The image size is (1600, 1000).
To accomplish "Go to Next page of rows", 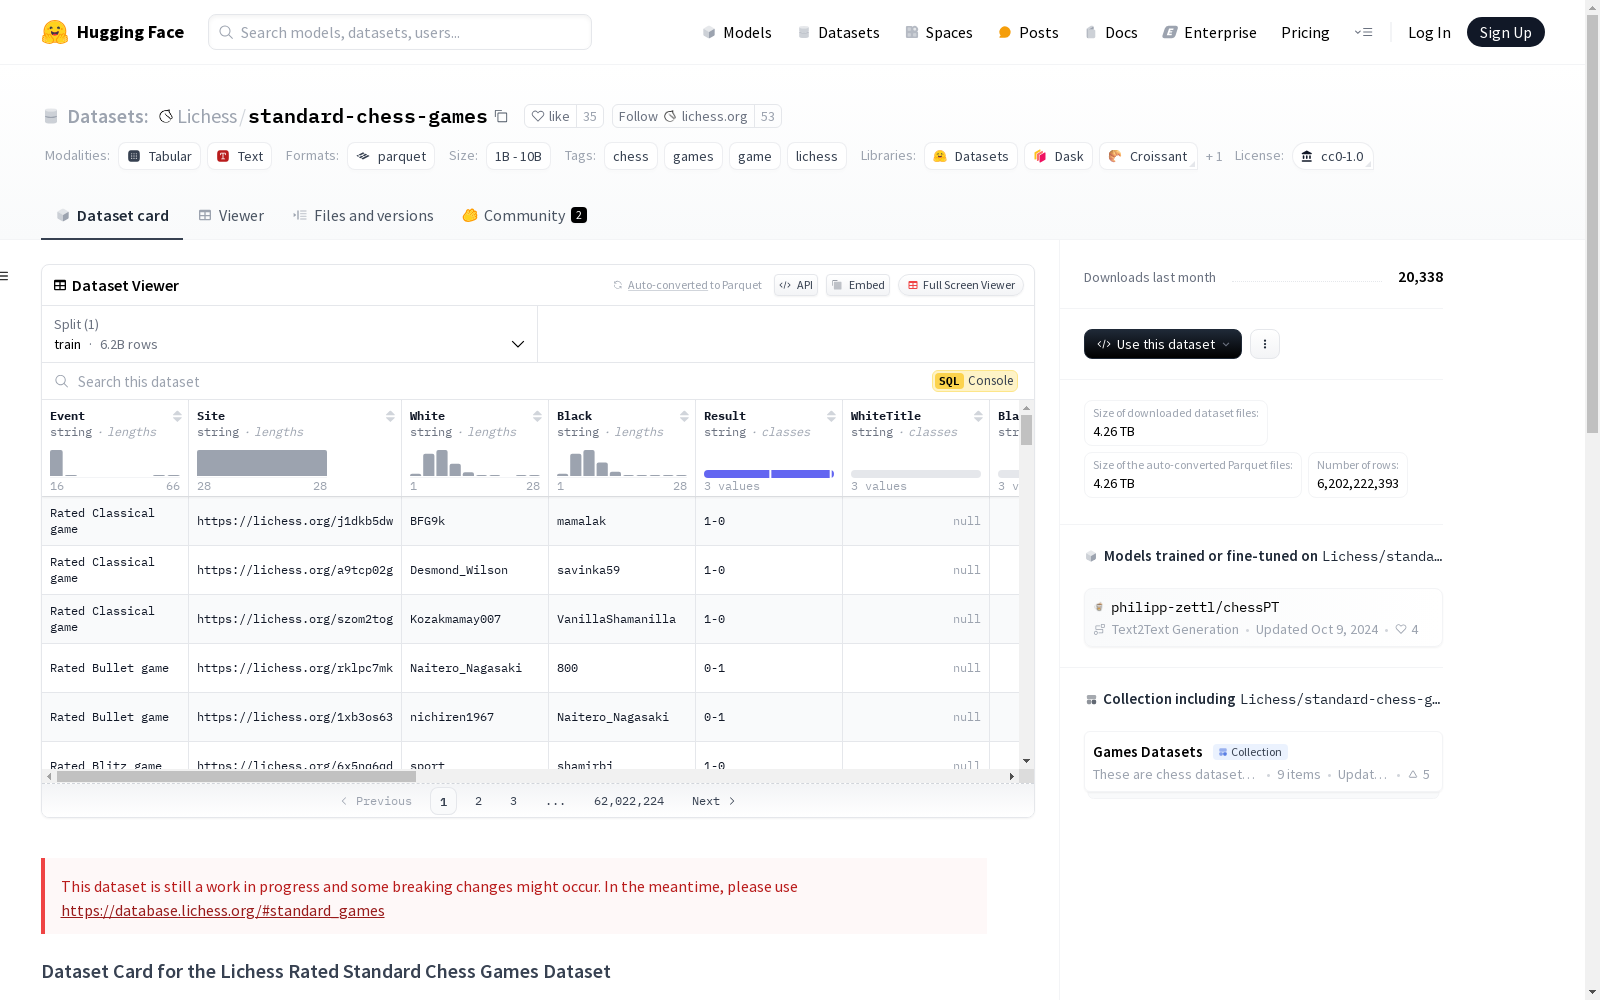I will [x=714, y=801].
